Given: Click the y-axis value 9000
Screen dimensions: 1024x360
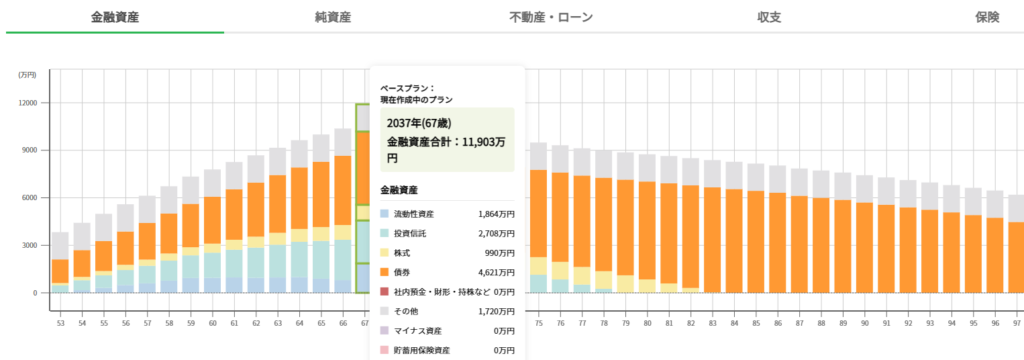Looking at the screenshot, I should click(29, 150).
